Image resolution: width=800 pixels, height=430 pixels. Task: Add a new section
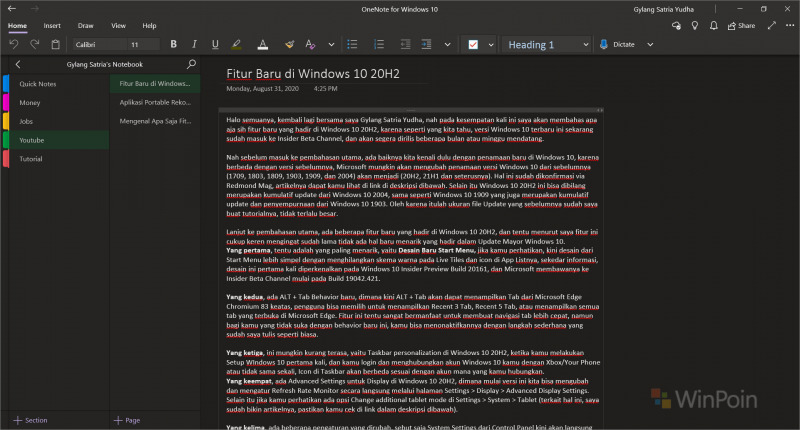click(30, 420)
